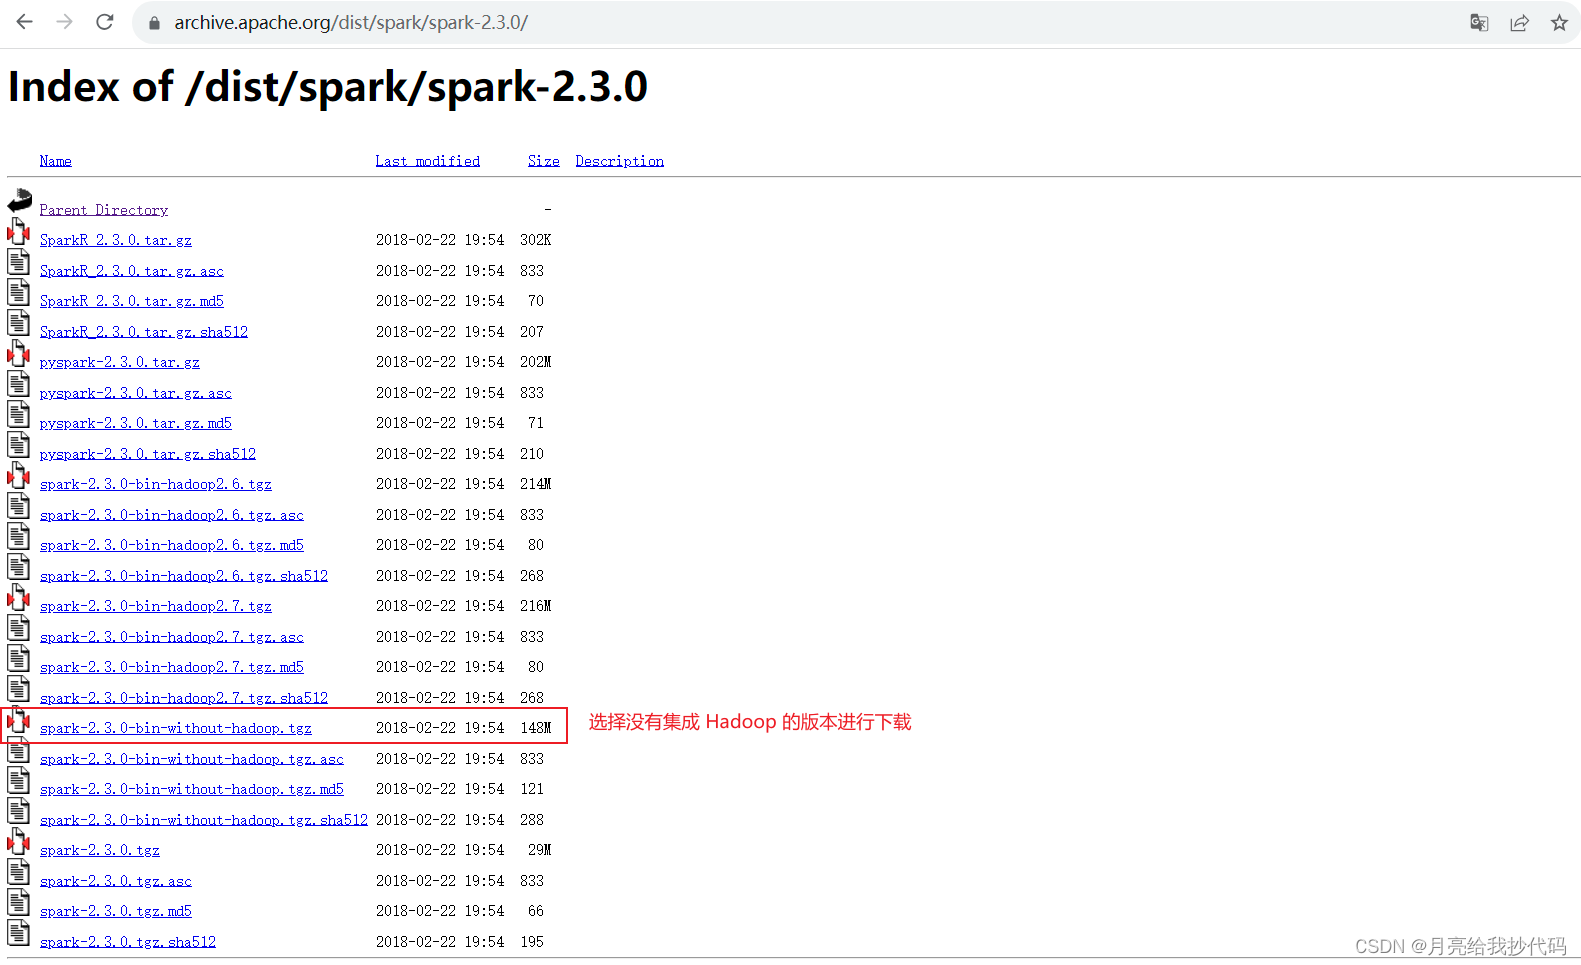Image resolution: width=1581 pixels, height=965 pixels.
Task: Click the Parent Directory back-arrow icon
Action: [19, 201]
